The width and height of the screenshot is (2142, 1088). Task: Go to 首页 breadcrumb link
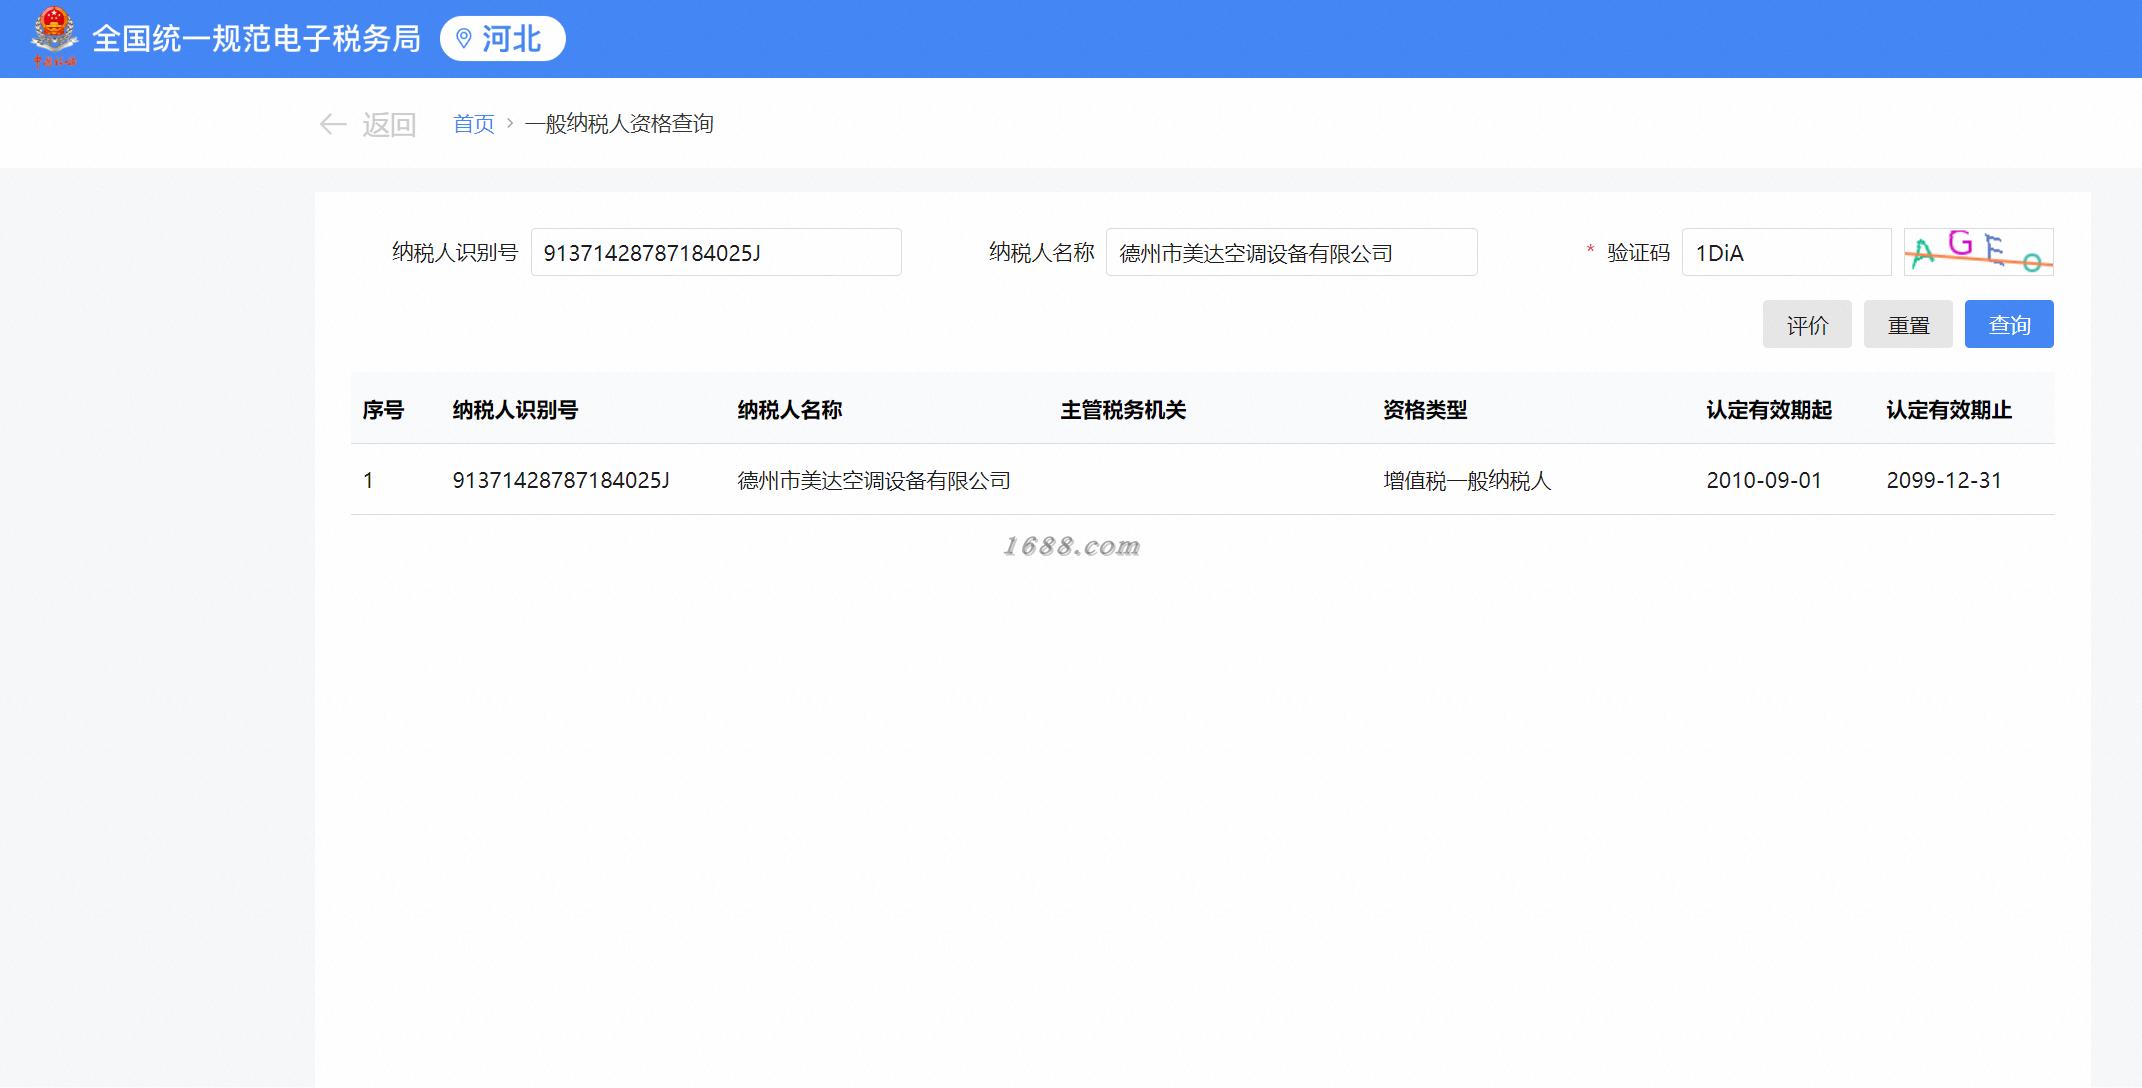pyautogui.click(x=473, y=124)
